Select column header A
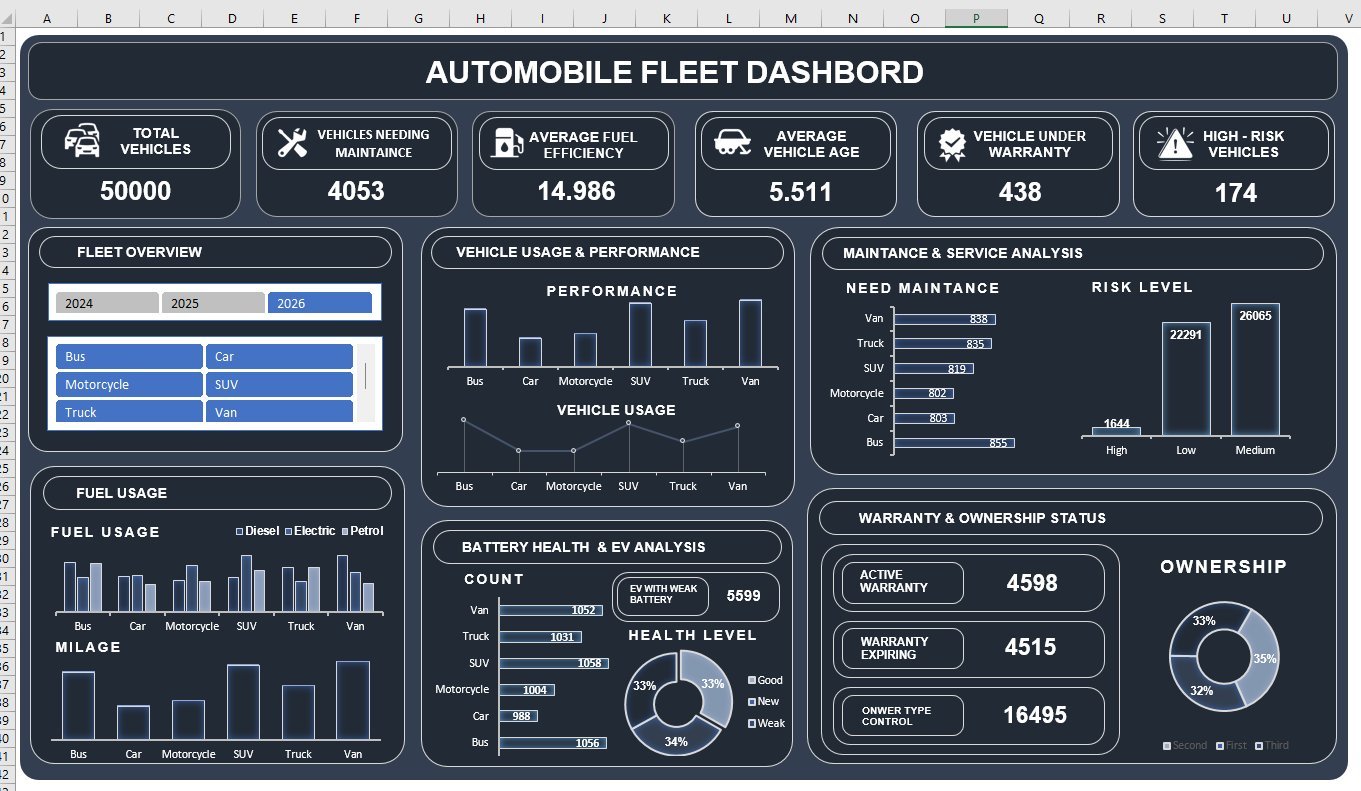 coord(47,17)
